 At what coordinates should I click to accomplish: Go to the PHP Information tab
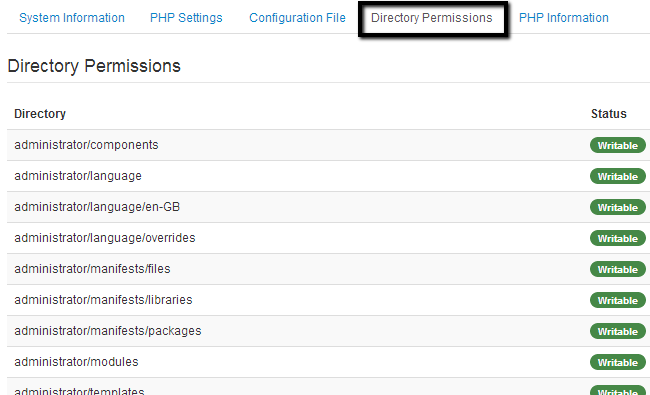point(564,18)
